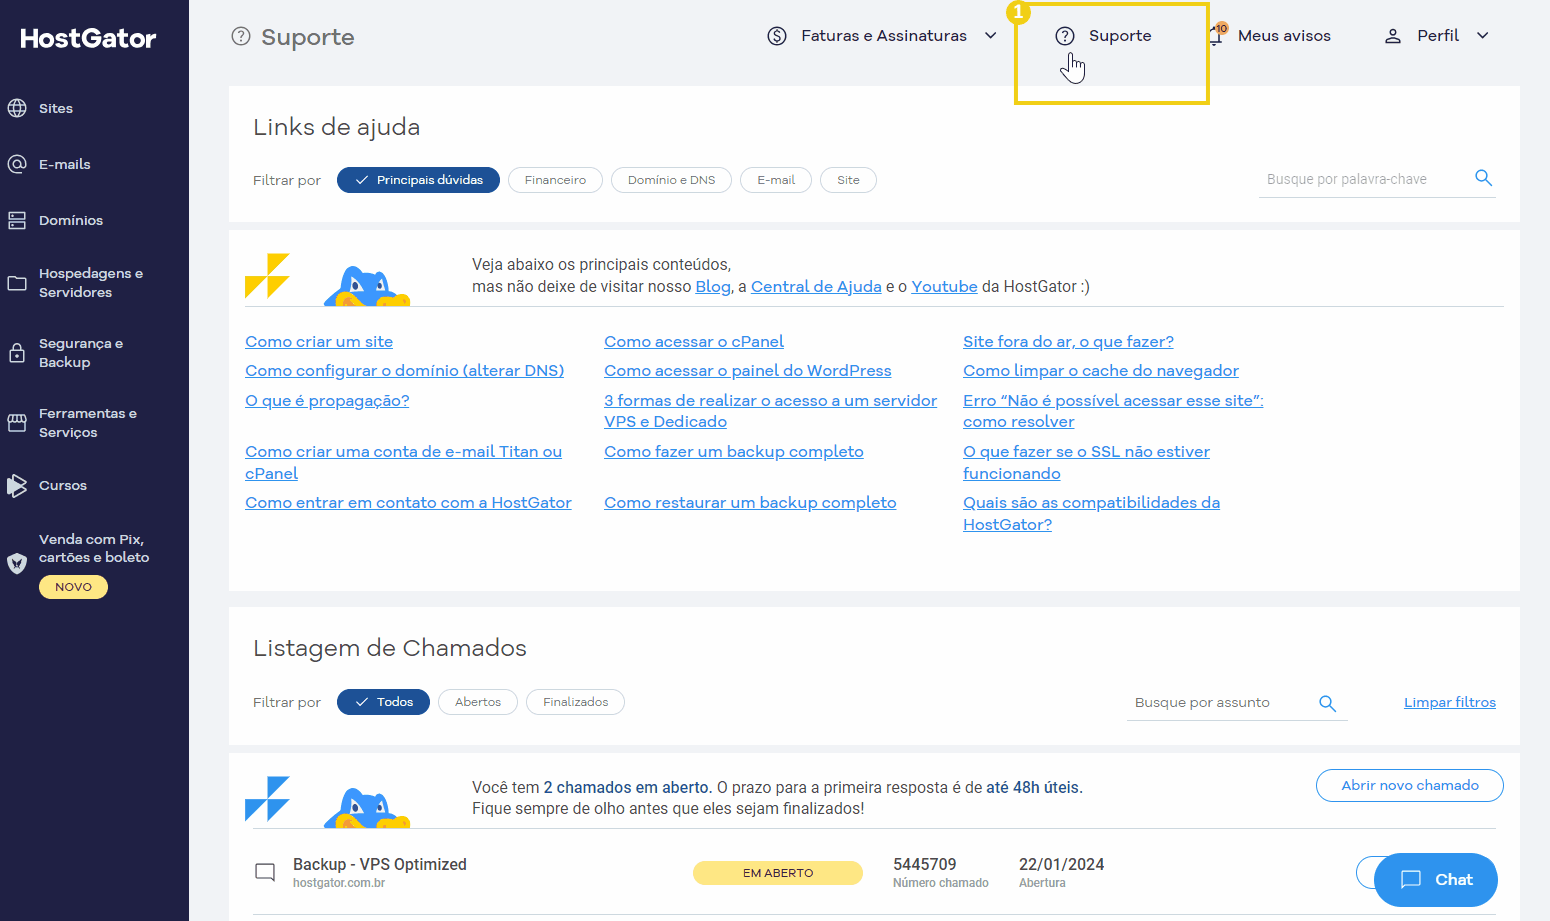
Task: Open the Chat bubble icon
Action: 1410,880
